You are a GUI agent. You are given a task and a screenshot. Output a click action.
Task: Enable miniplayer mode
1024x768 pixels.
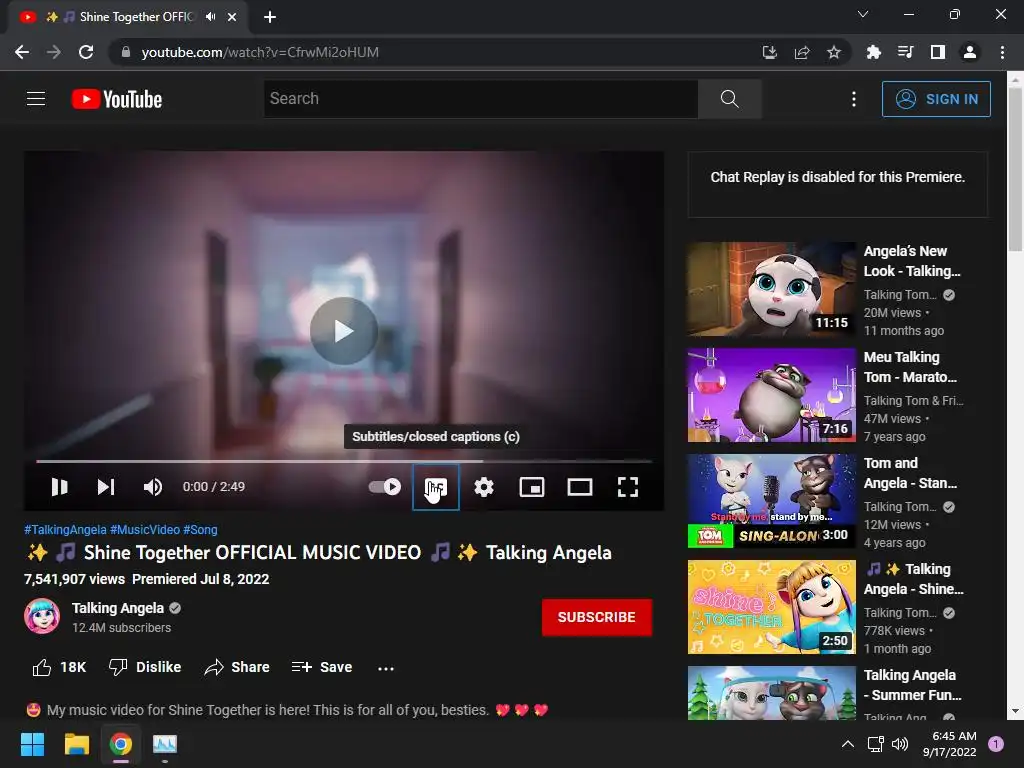click(532, 487)
